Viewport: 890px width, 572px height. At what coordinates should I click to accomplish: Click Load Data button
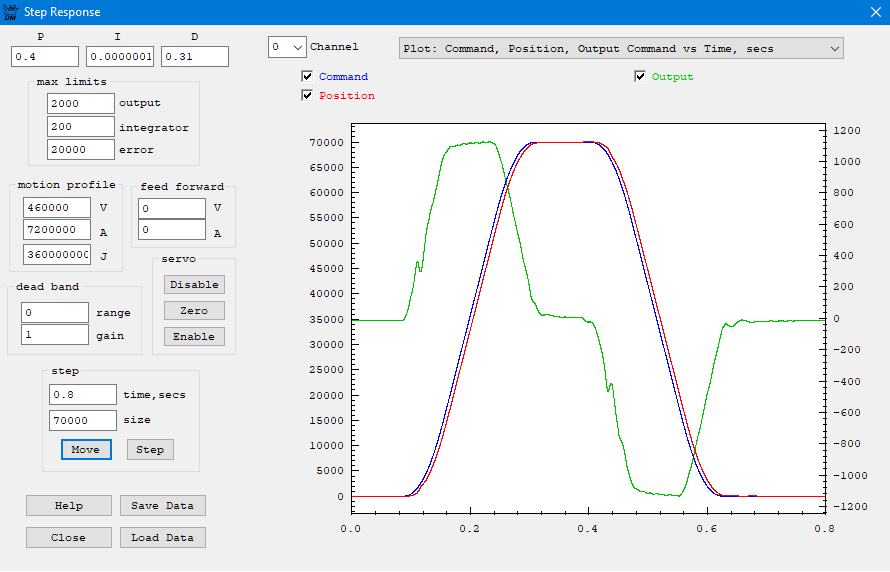(162, 538)
